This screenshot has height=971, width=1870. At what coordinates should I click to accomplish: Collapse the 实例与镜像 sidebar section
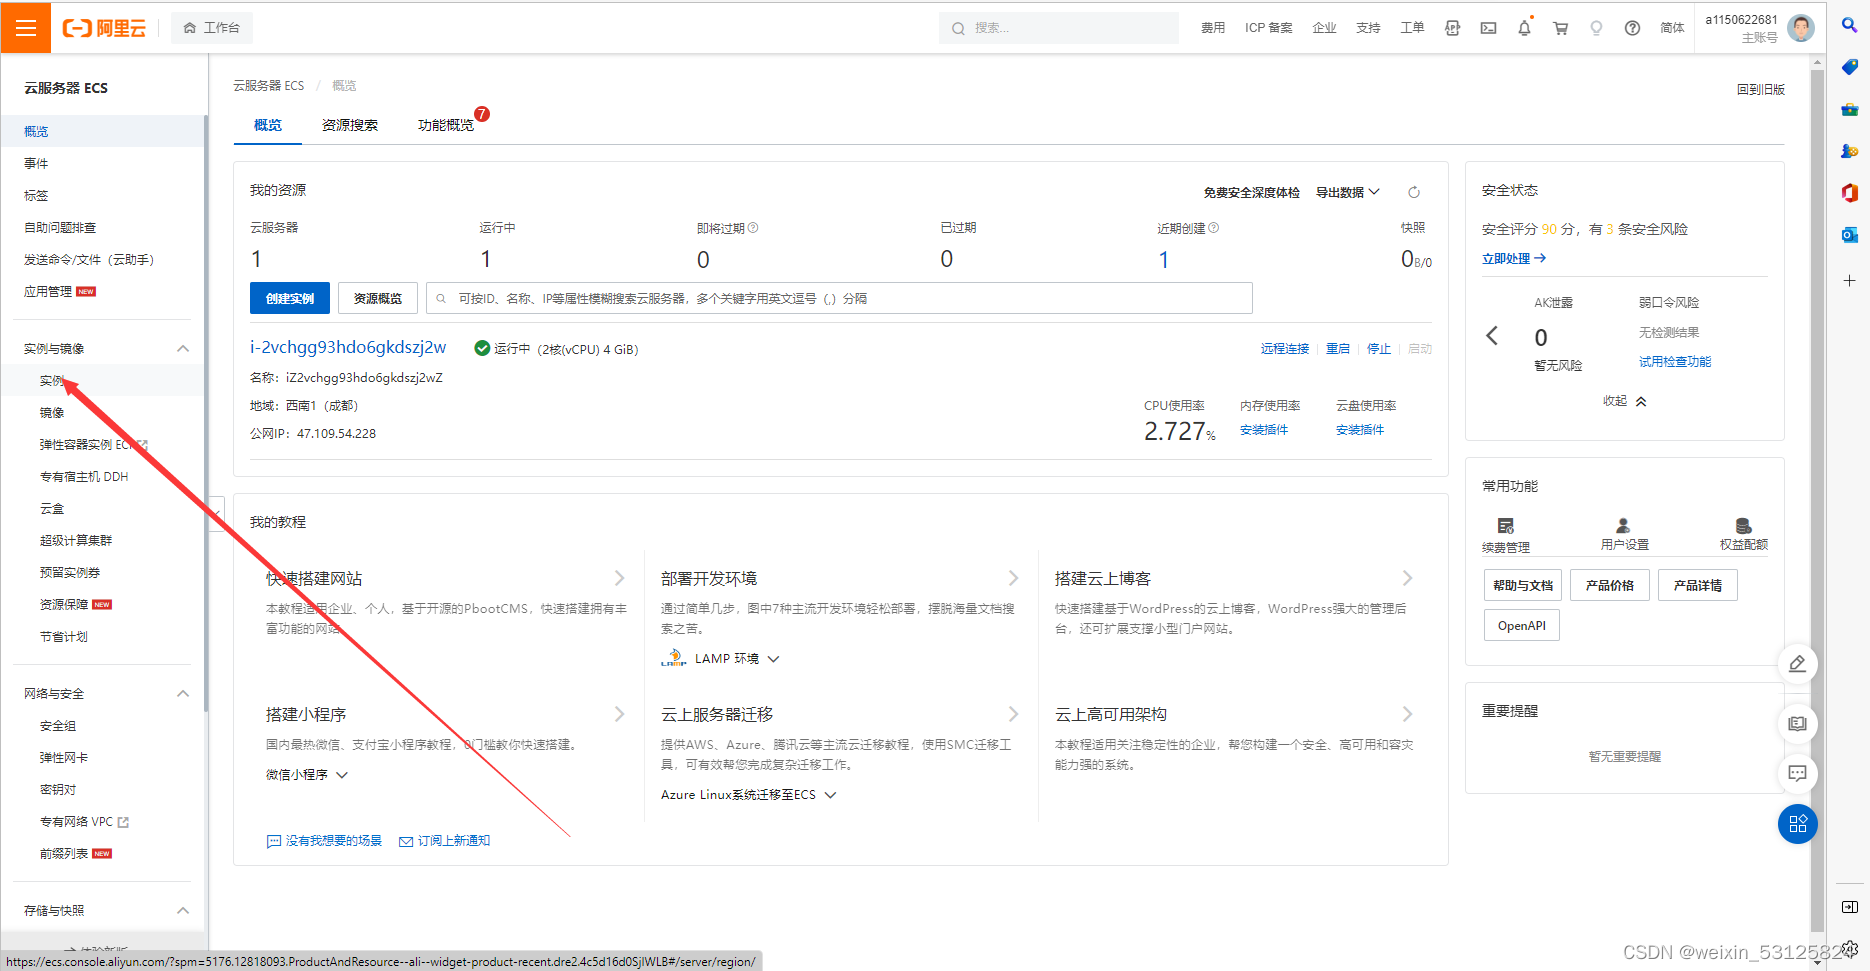tap(183, 348)
